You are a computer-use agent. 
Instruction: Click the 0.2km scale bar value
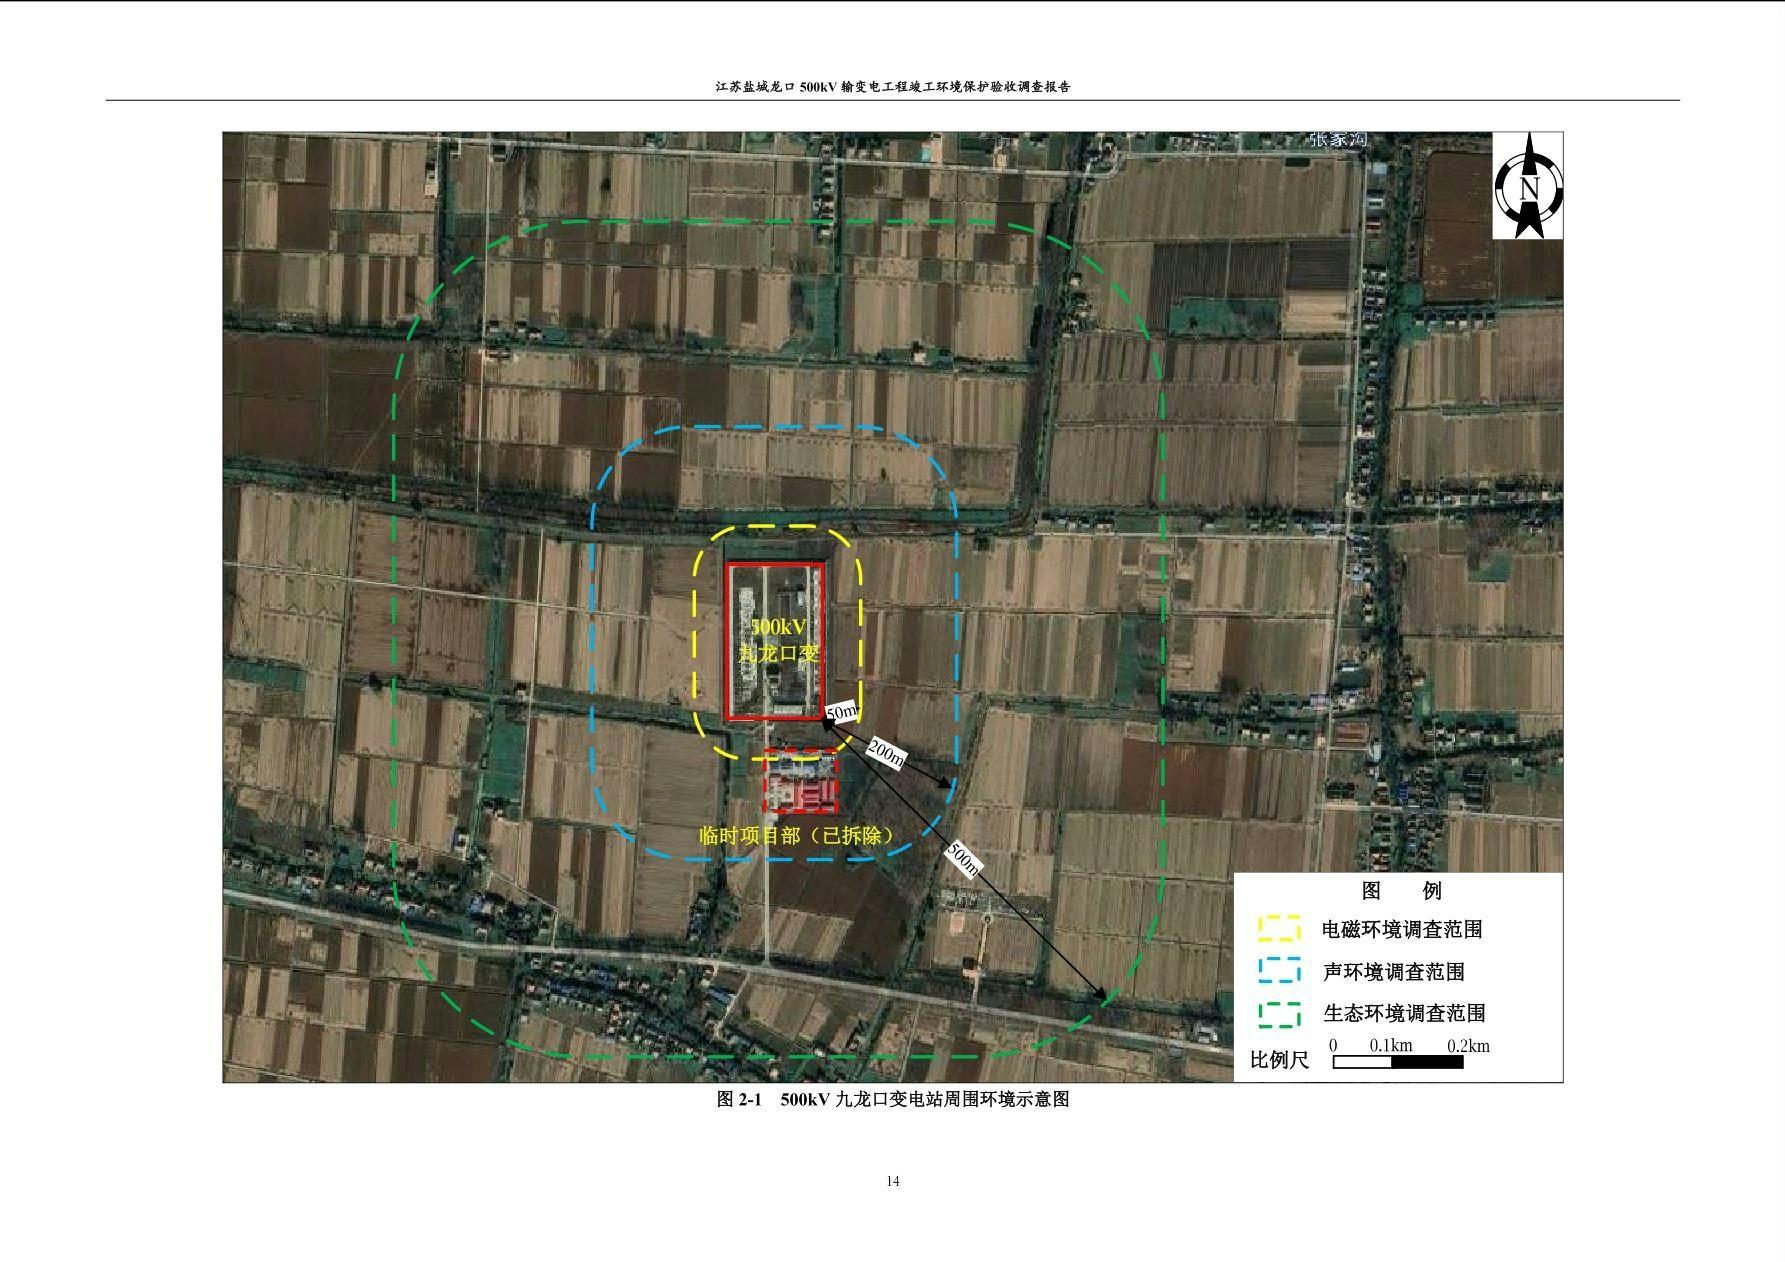click(1468, 1046)
